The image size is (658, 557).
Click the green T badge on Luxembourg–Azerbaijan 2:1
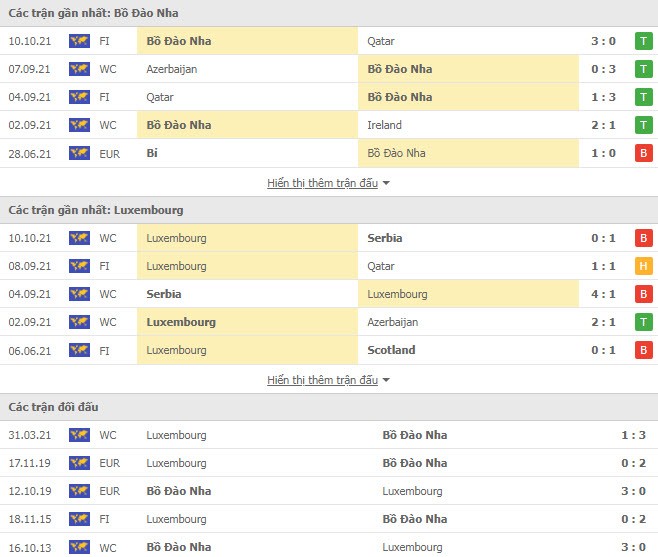click(x=644, y=322)
